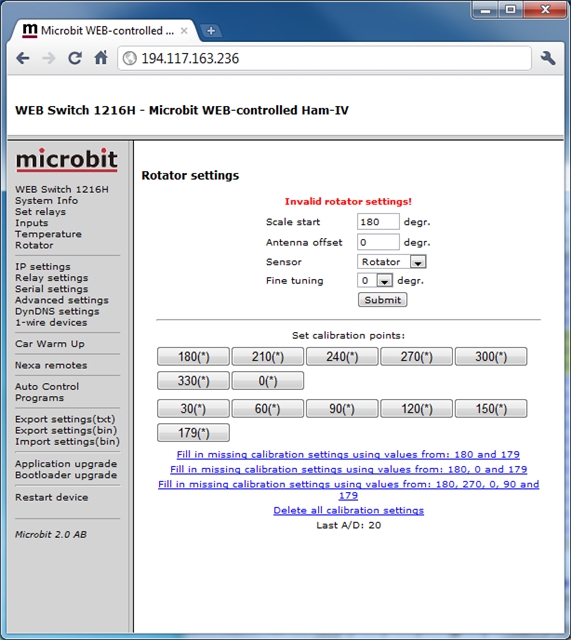
Task: Click Export settings(txt) link
Action: pos(65,419)
